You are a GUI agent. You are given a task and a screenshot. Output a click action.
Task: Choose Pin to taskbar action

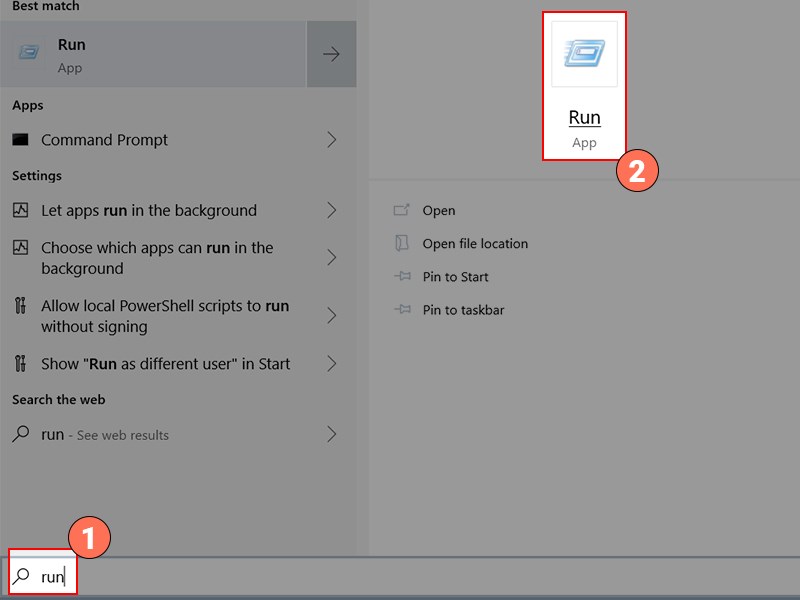463,310
